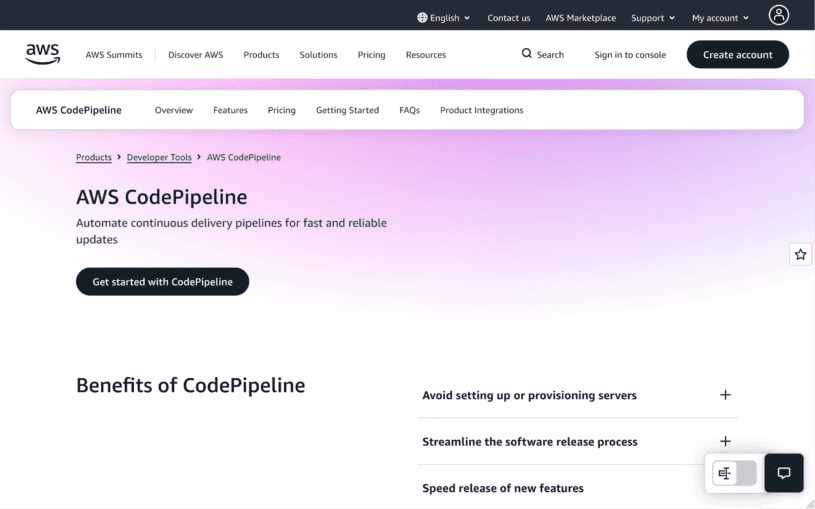Open the Contact us link
The width and height of the screenshot is (815, 509).
508,18
